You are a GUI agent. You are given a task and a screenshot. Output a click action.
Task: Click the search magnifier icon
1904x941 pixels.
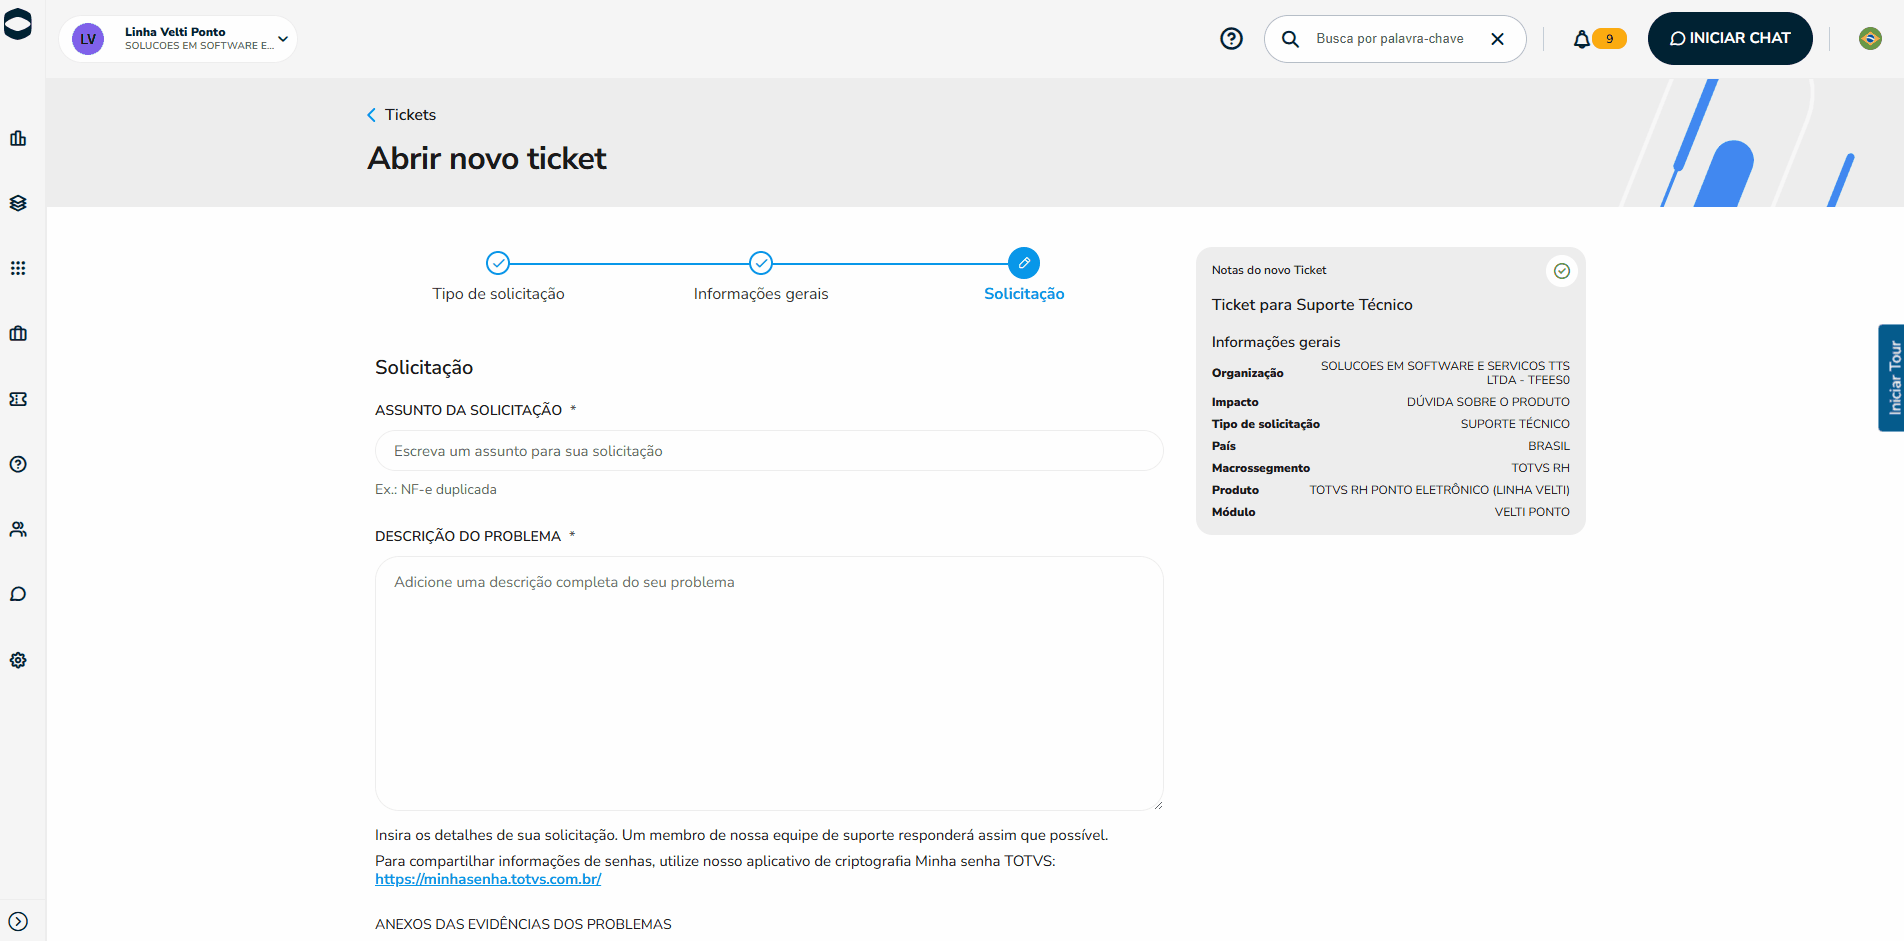point(1291,39)
